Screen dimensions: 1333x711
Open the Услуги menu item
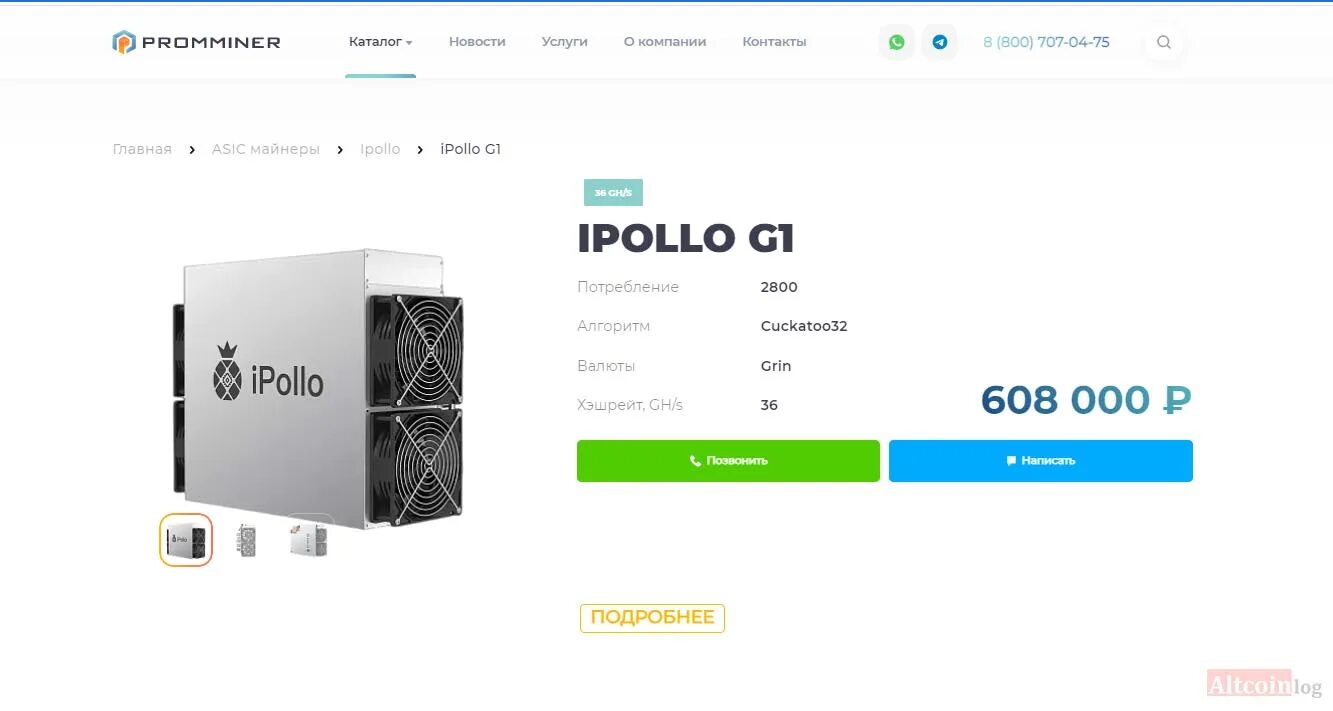pyautogui.click(x=565, y=42)
